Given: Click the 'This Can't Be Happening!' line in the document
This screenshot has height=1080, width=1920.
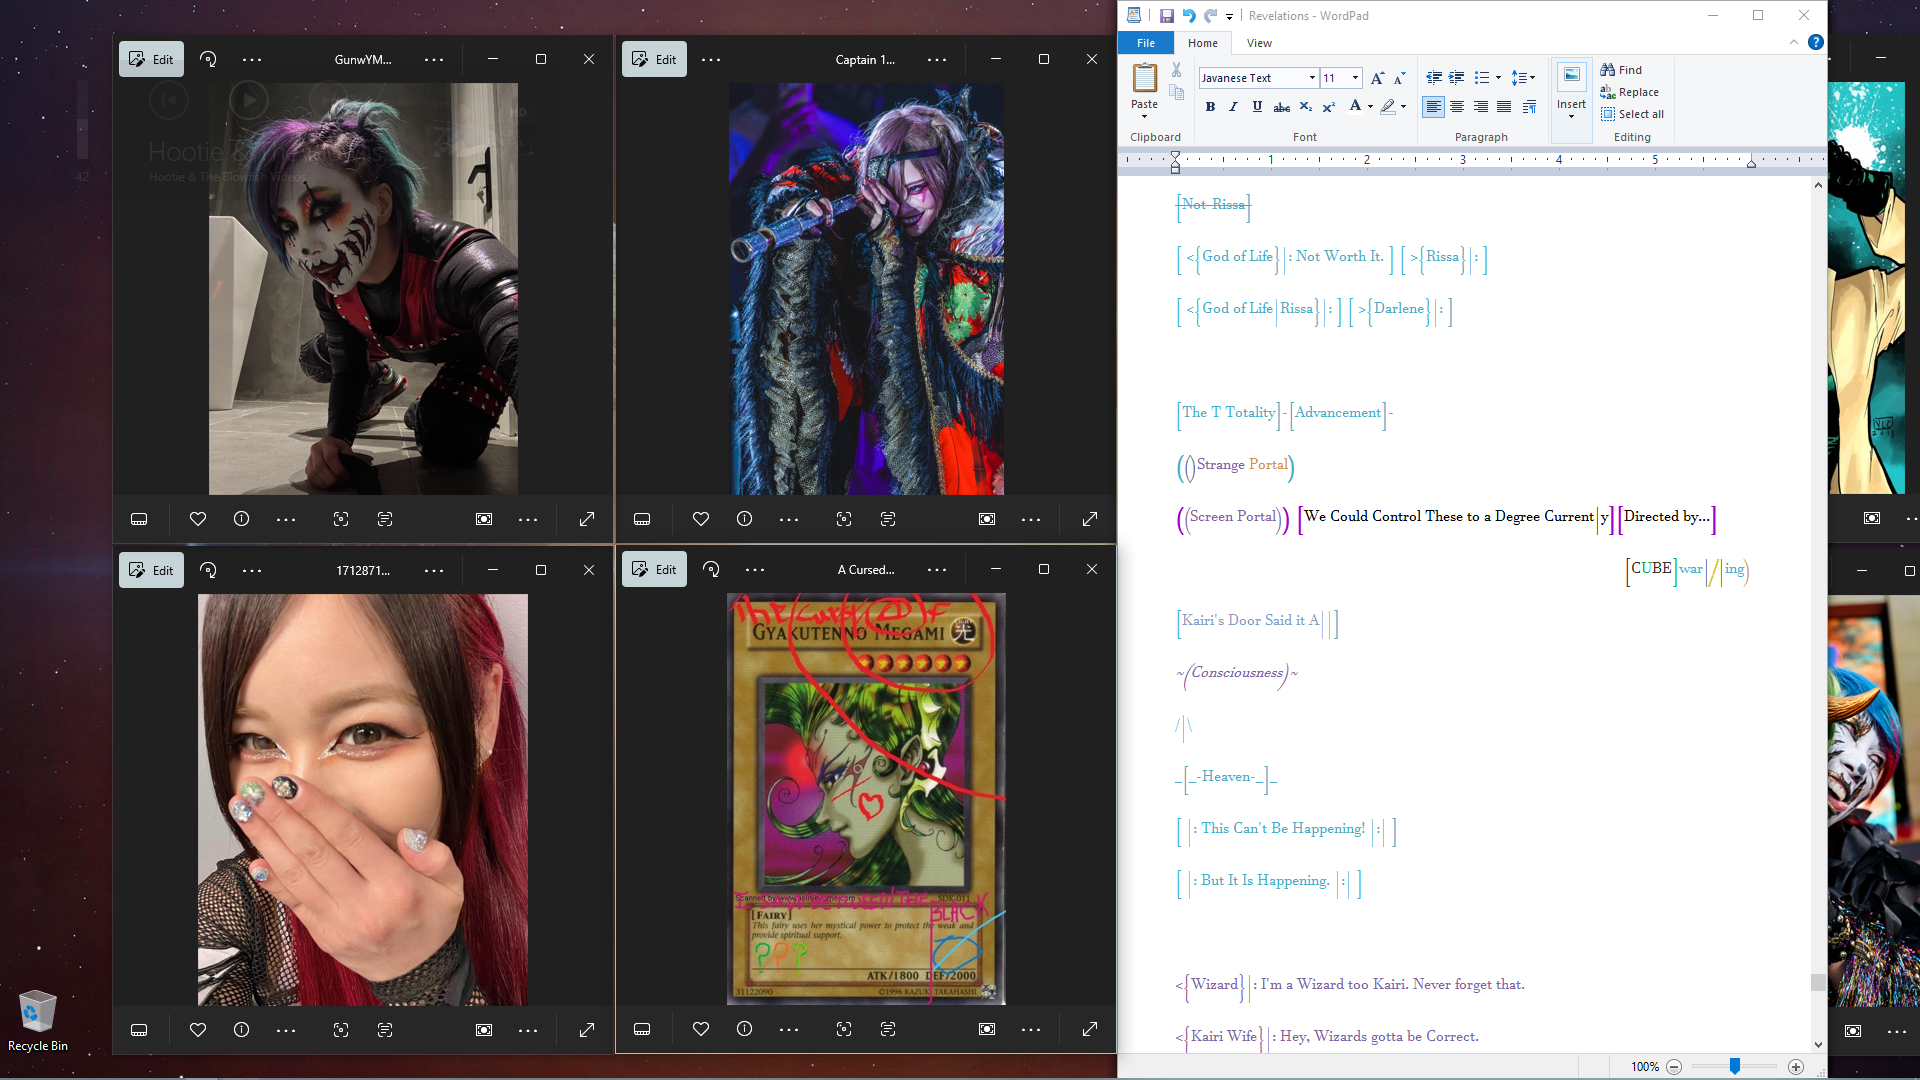Looking at the screenshot, I should pos(1286,829).
